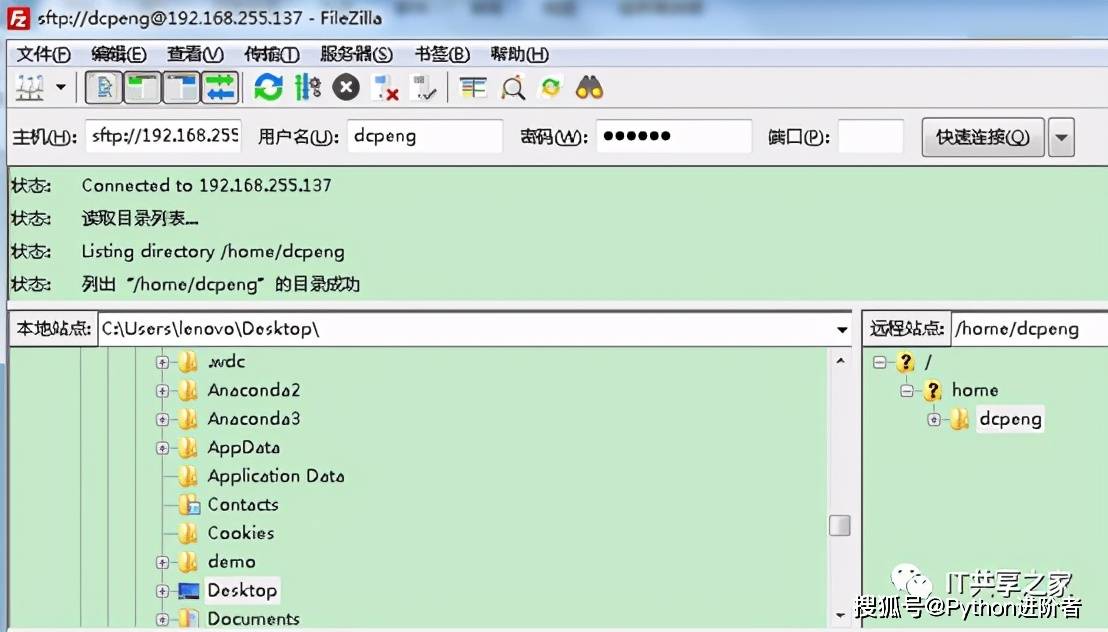Select the Desktop folder in tree

(x=242, y=590)
